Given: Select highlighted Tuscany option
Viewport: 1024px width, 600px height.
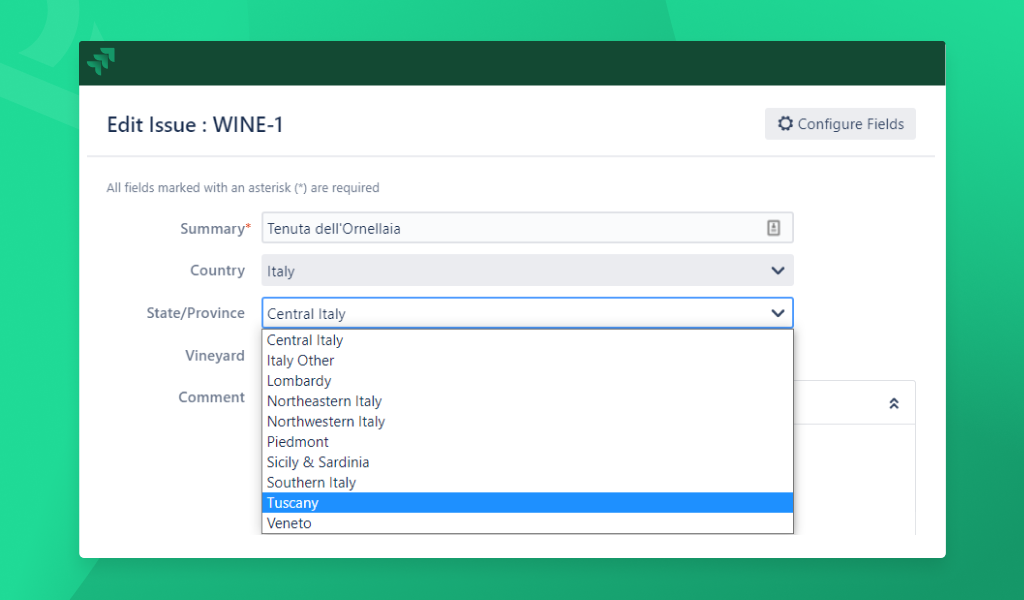Looking at the screenshot, I should pyautogui.click(x=527, y=503).
